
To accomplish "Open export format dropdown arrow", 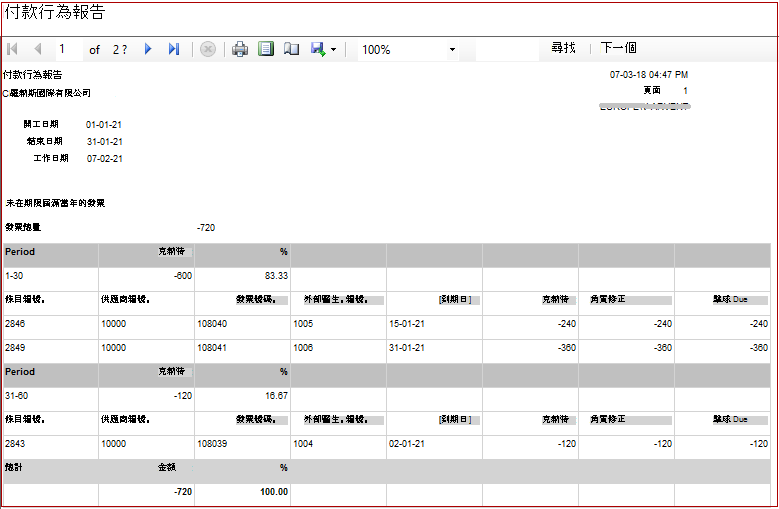I will [333, 50].
